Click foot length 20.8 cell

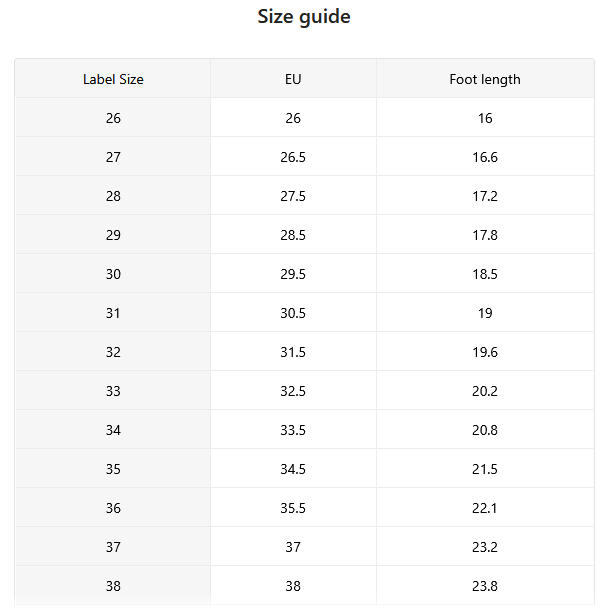click(485, 430)
